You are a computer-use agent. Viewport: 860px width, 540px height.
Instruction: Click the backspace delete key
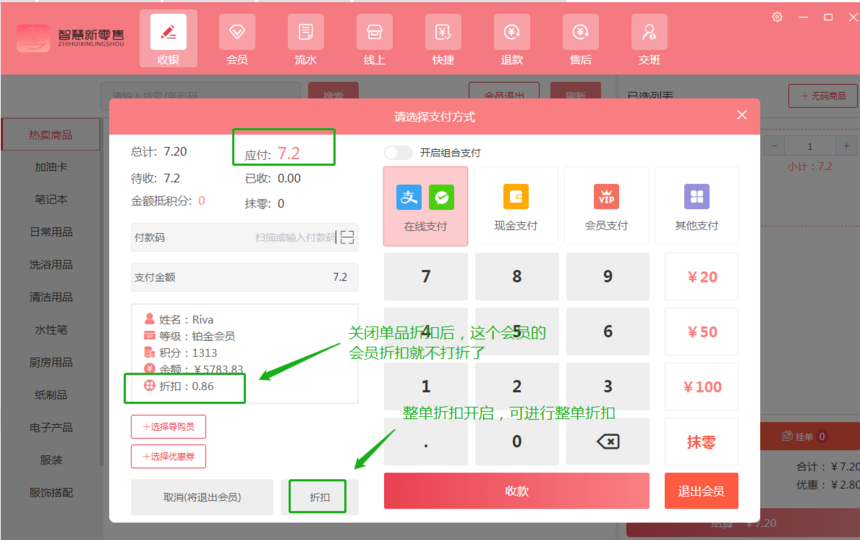click(608, 441)
